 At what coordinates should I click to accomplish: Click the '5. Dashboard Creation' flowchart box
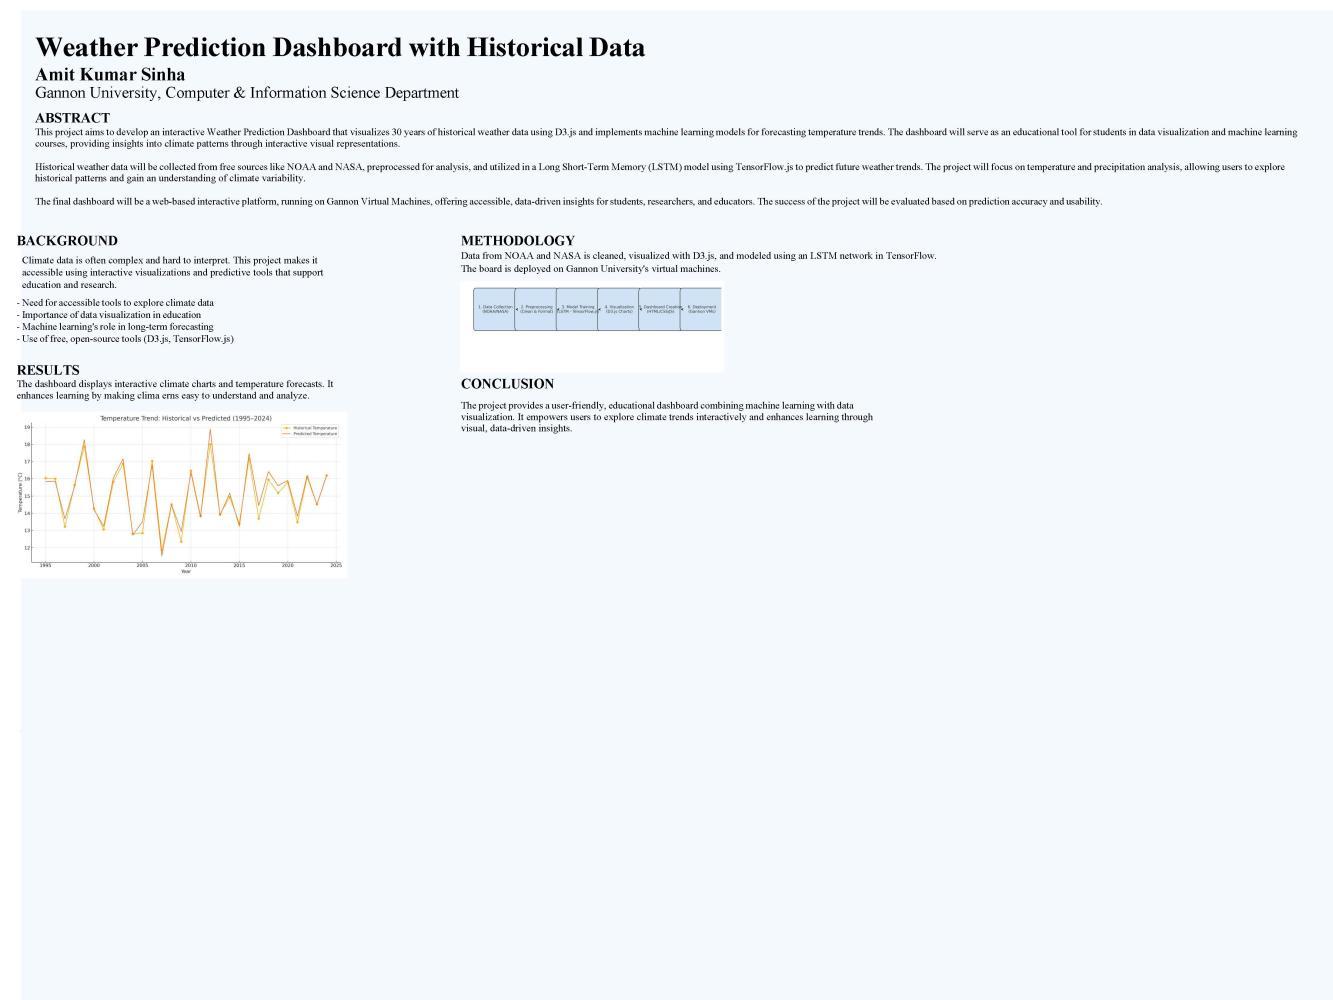[660, 310]
